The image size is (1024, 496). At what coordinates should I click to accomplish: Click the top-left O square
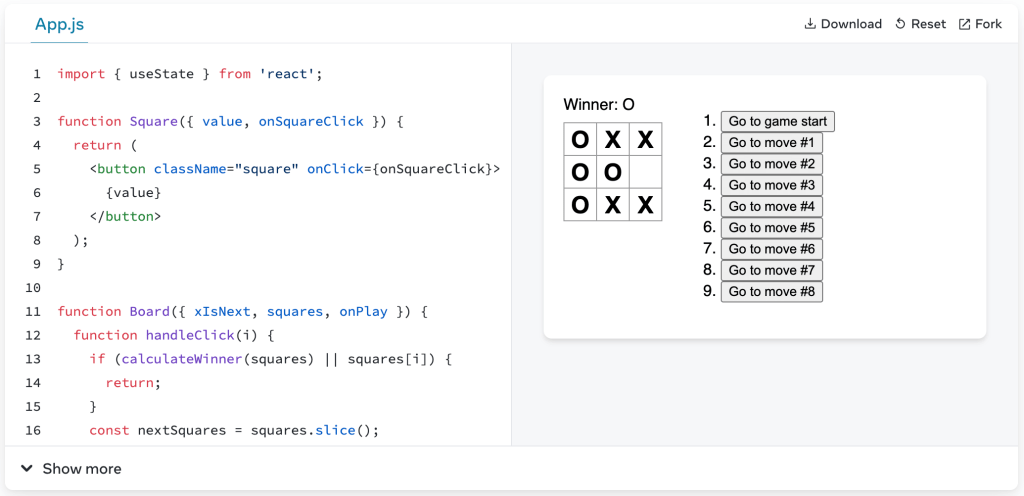(x=580, y=139)
